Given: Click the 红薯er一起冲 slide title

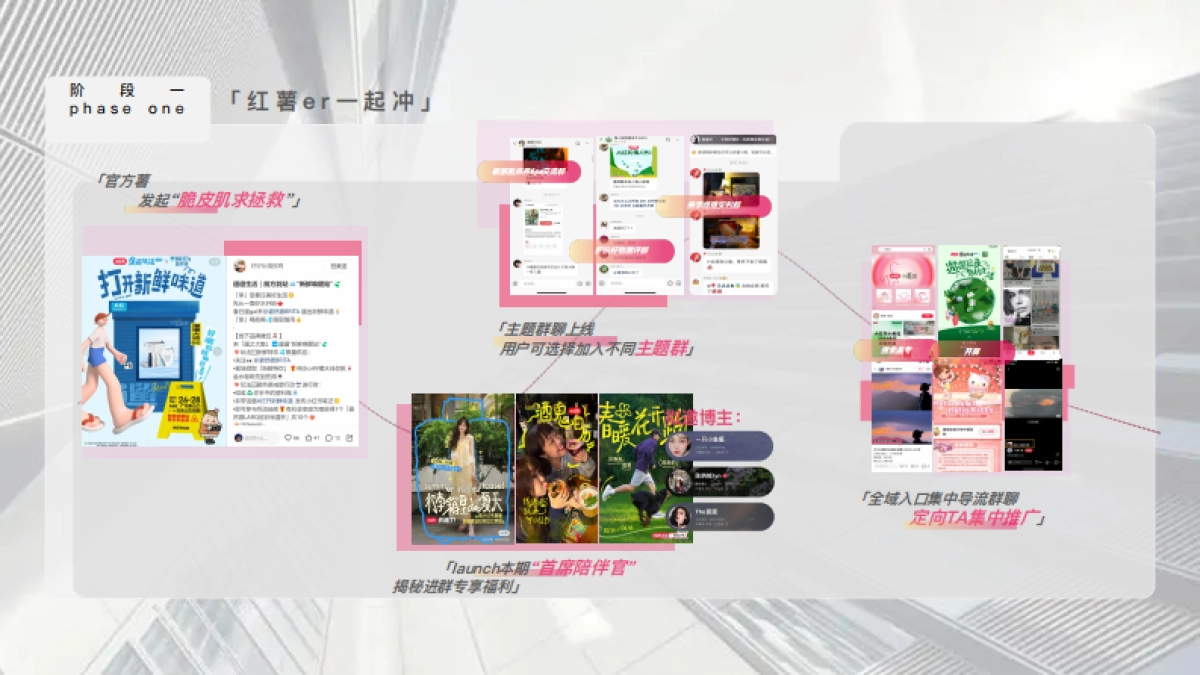Looking at the screenshot, I should coord(331,102).
